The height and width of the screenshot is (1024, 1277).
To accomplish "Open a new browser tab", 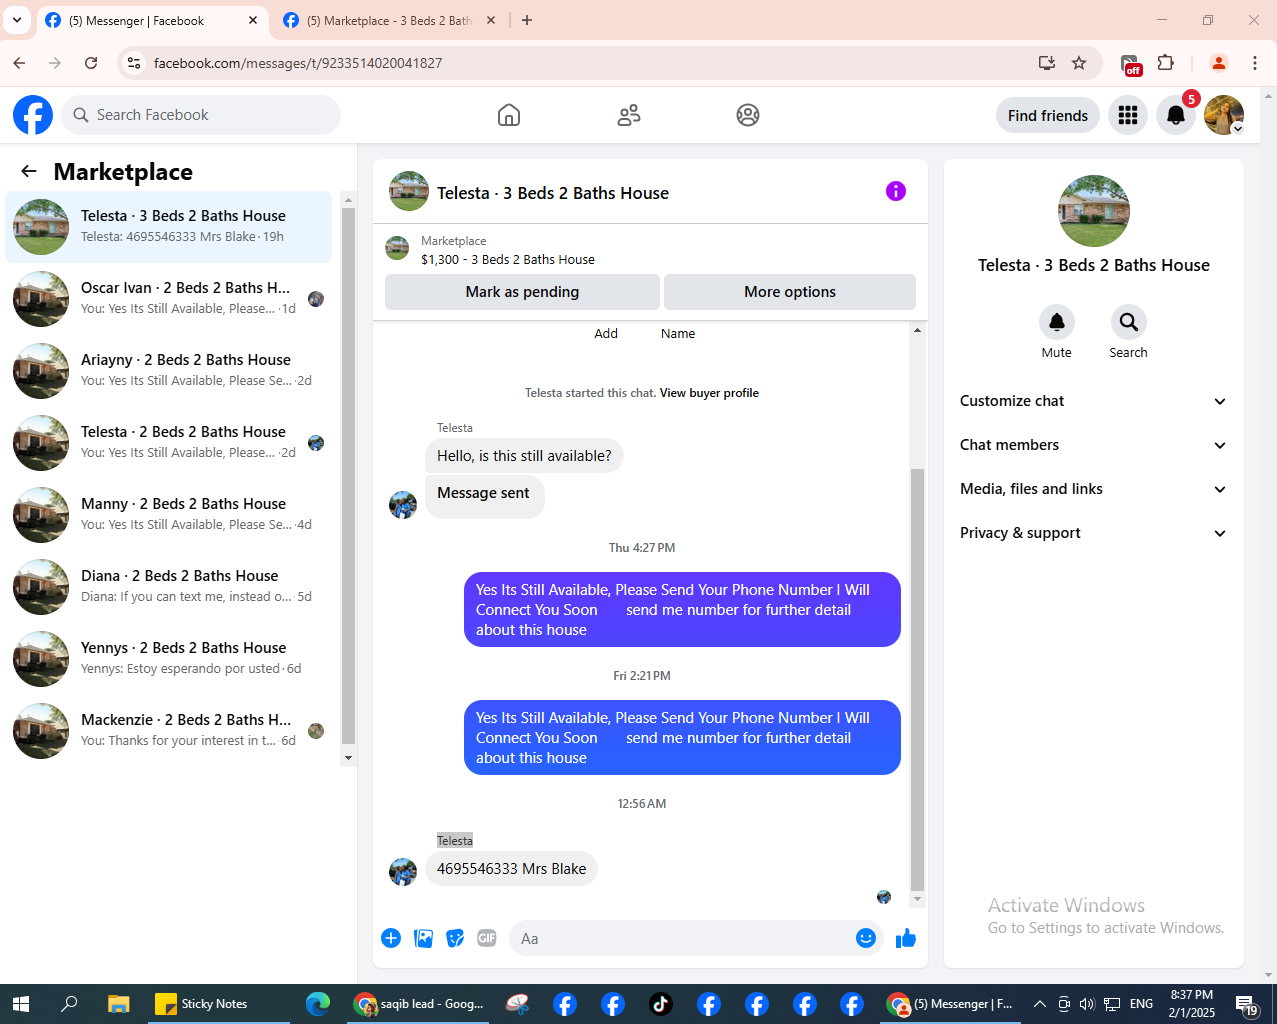I will click(527, 20).
